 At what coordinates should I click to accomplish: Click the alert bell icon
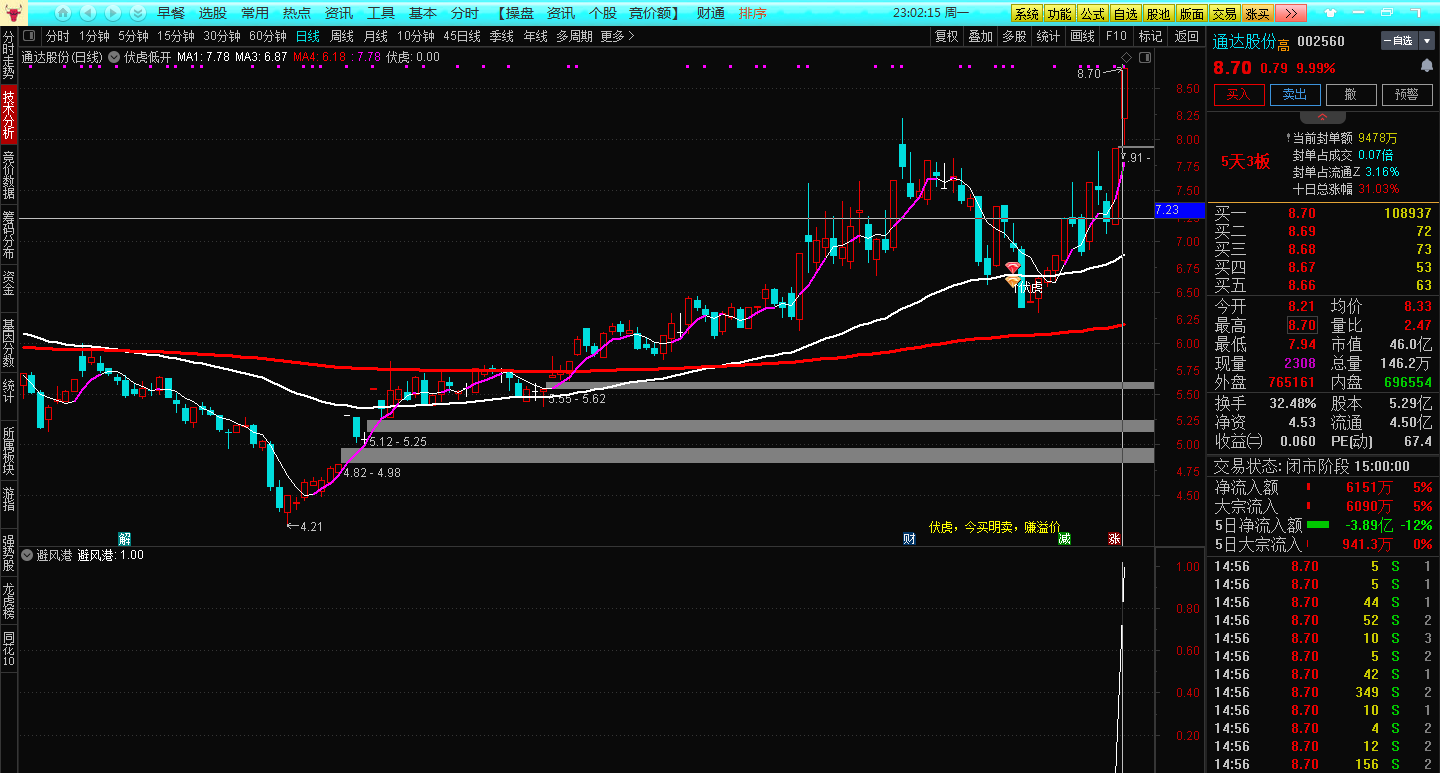point(1426,67)
